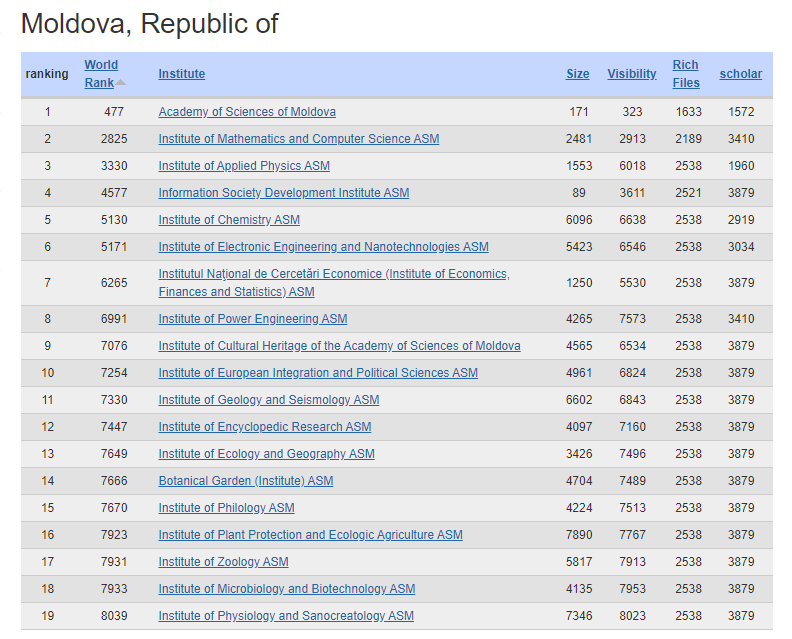Screen dimensions: 792x639
Task: Sort table by Visibility column
Action: [x=631, y=74]
